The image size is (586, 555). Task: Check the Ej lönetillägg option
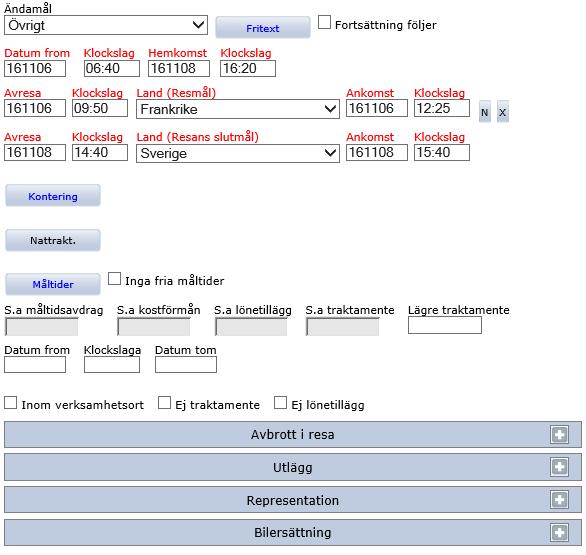click(280, 403)
